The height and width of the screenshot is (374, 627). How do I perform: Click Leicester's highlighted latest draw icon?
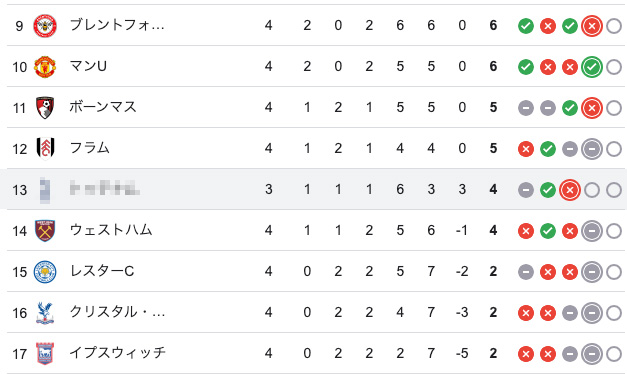click(592, 272)
